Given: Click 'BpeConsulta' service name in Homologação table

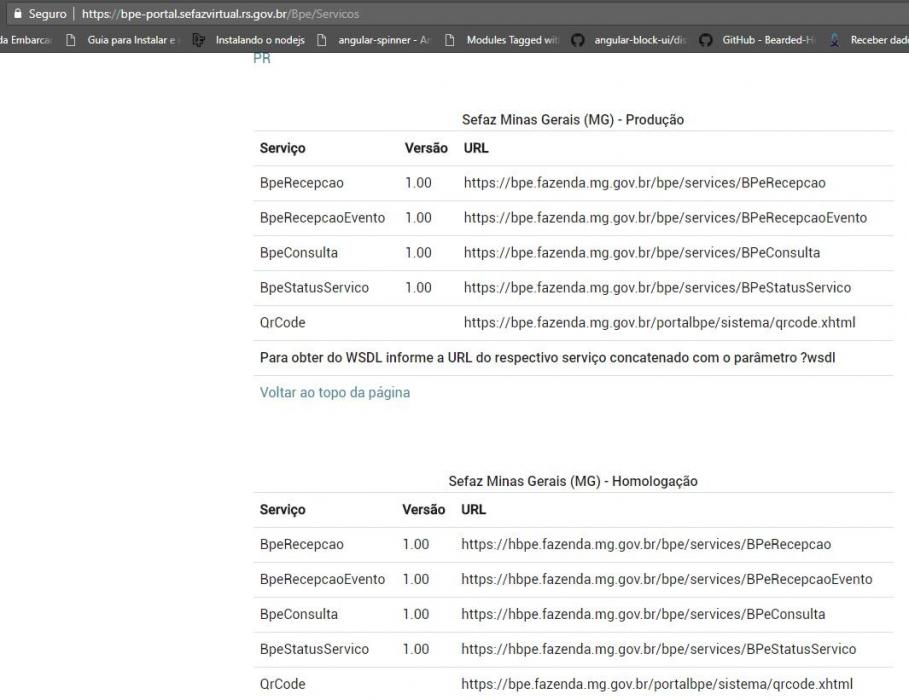Looking at the screenshot, I should tap(299, 614).
